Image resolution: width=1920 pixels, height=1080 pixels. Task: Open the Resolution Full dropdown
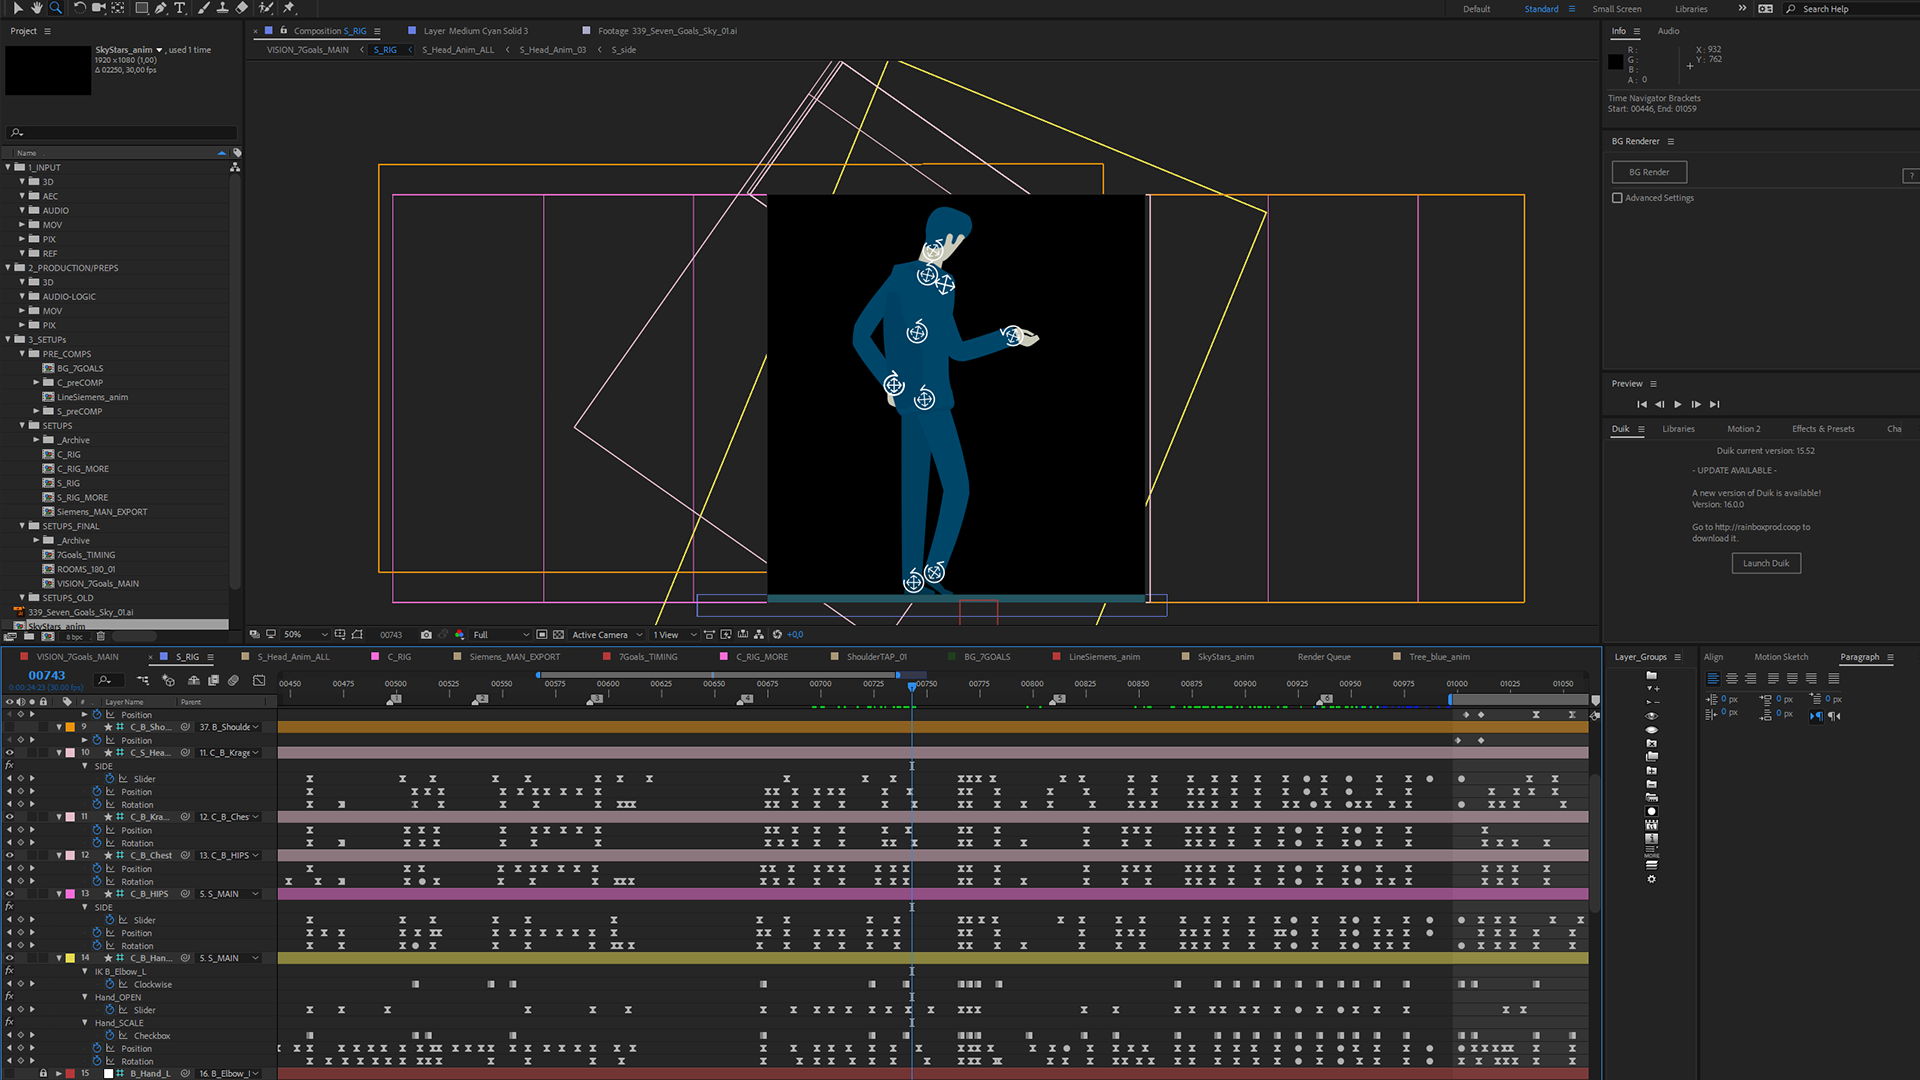click(501, 635)
